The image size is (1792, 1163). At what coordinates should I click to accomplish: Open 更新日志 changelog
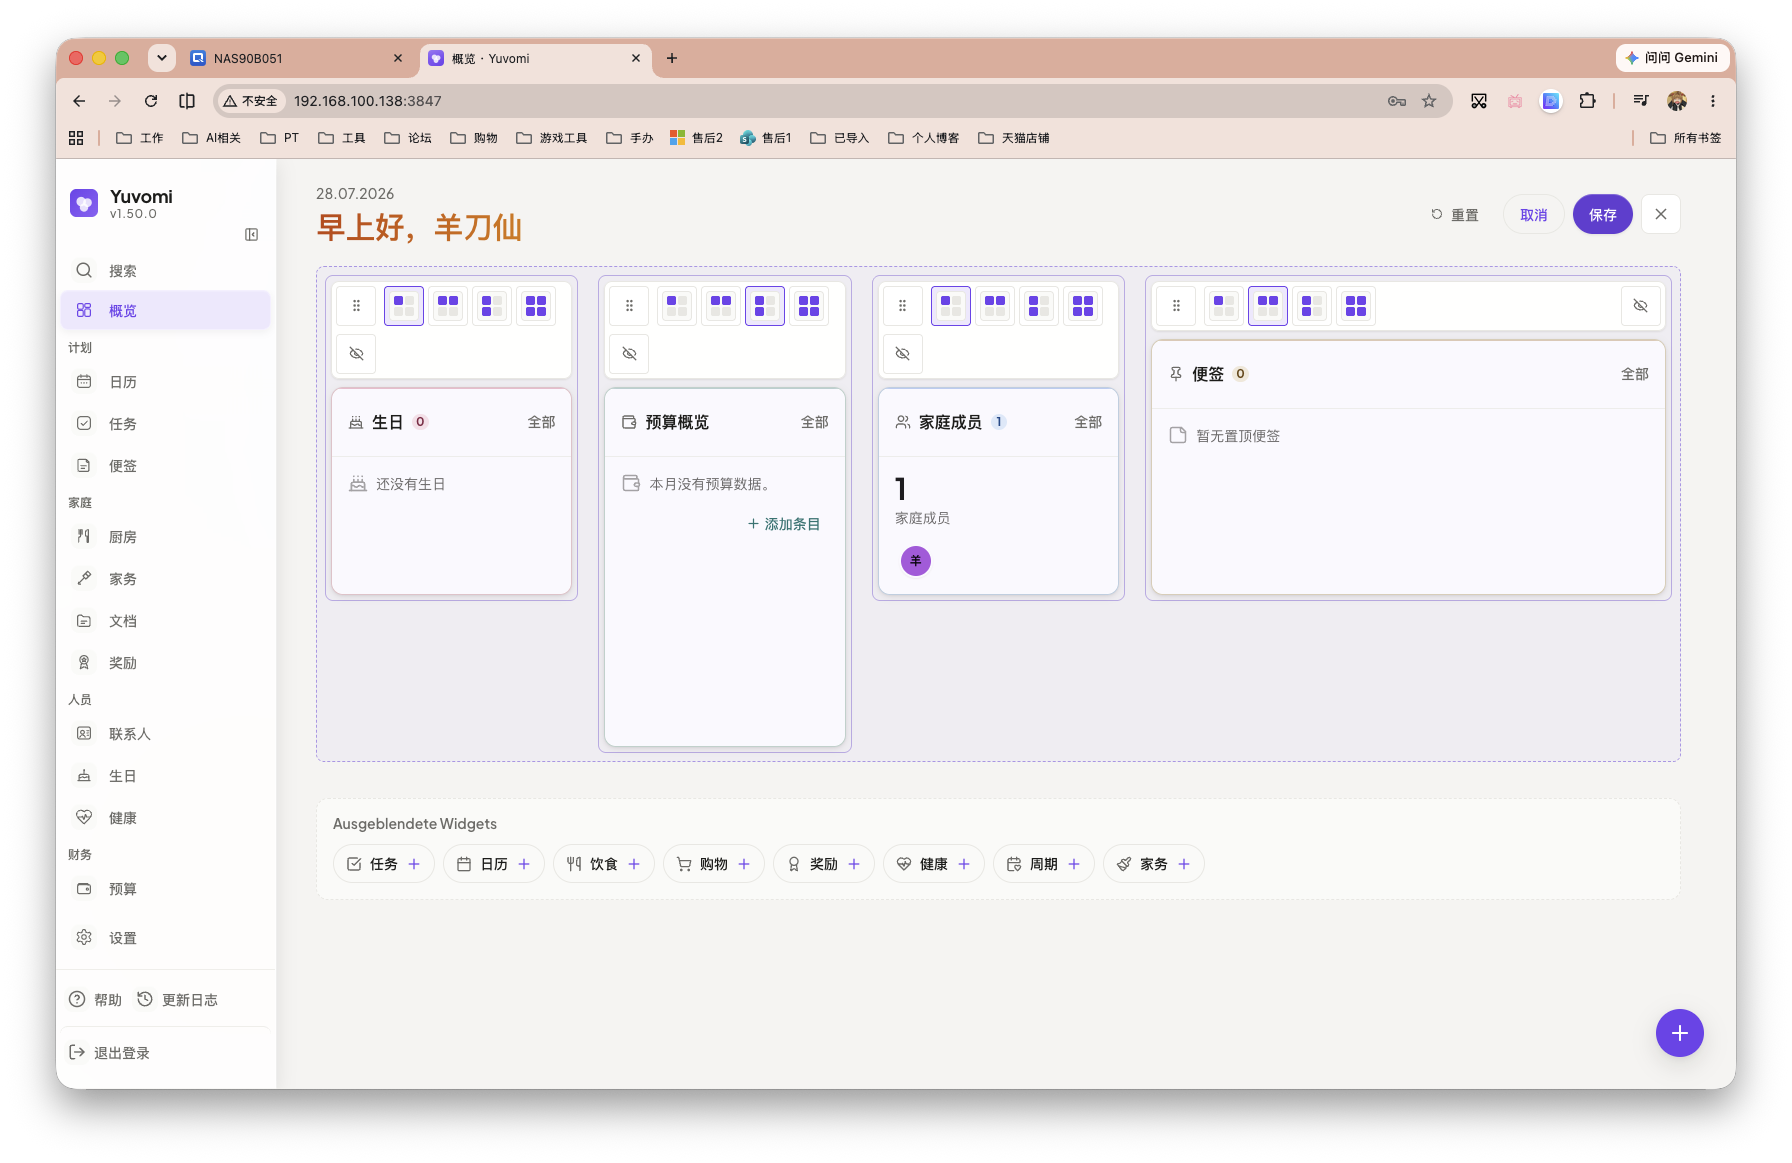(x=177, y=1000)
